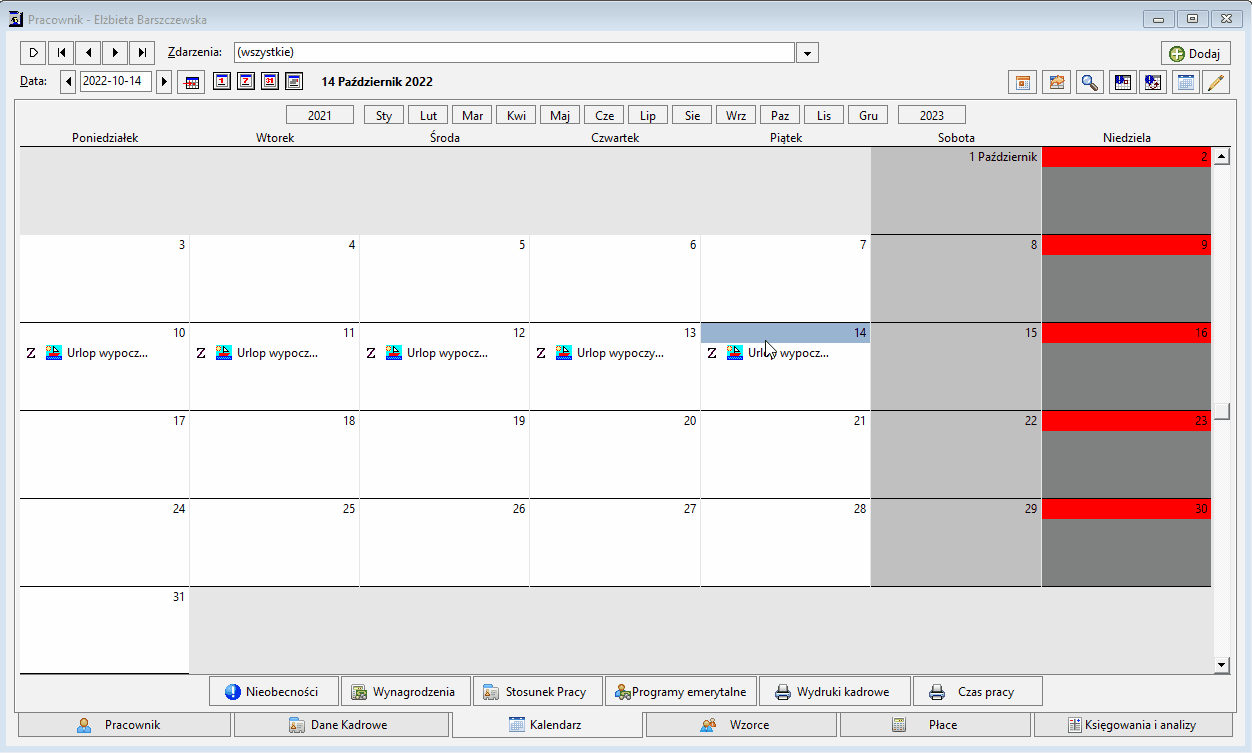Switch to single day view icon
Screen dimensions: 1252x753
point(222,81)
